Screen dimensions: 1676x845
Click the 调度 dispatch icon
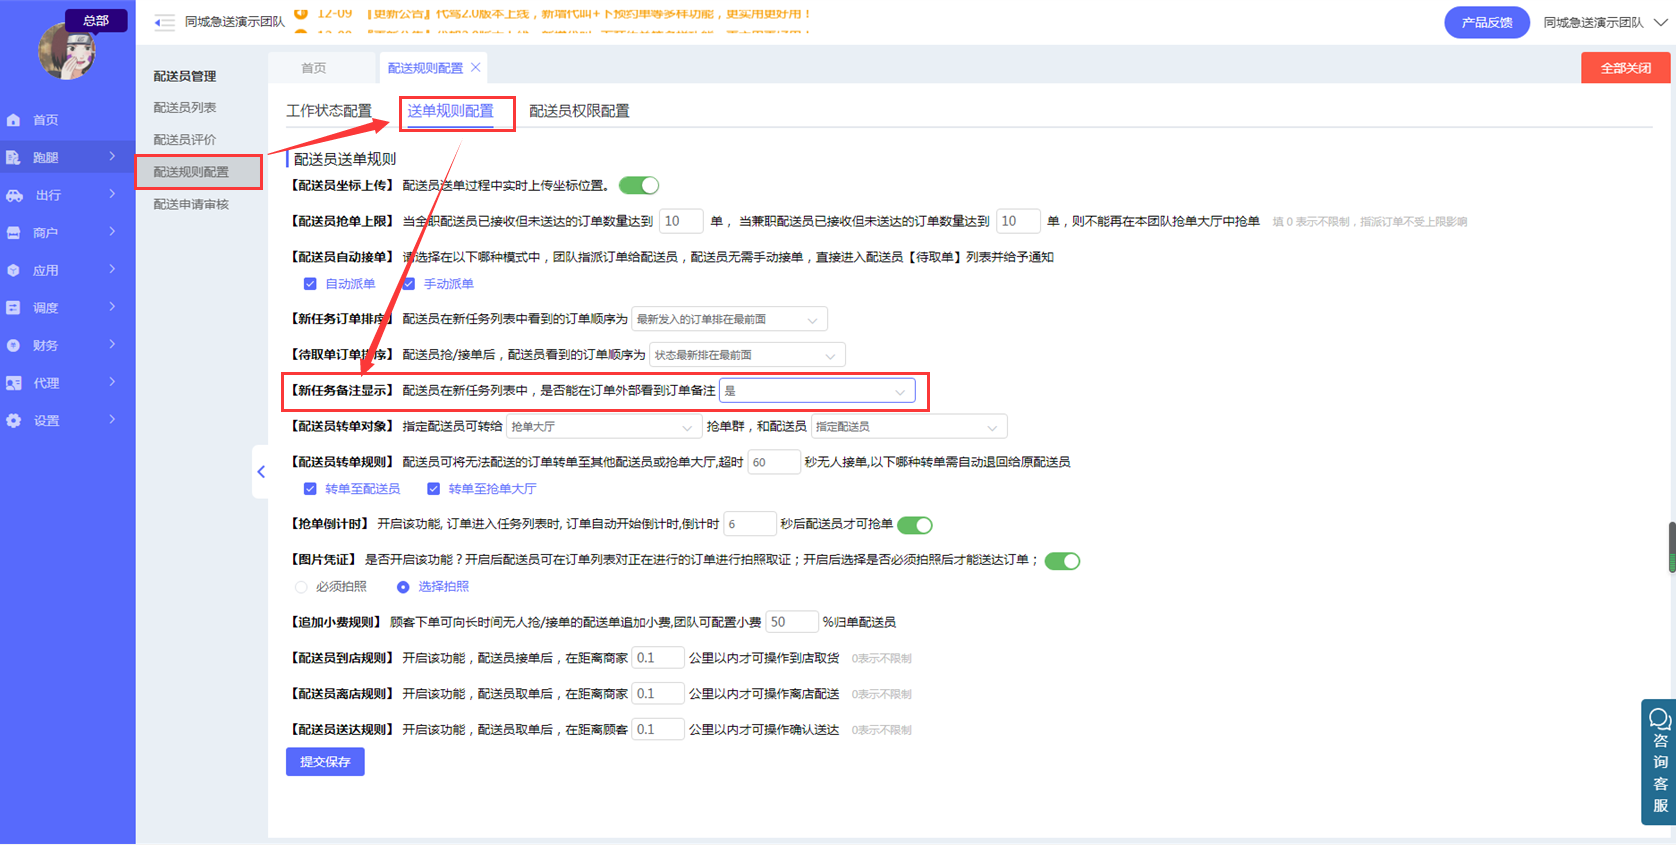click(x=14, y=308)
